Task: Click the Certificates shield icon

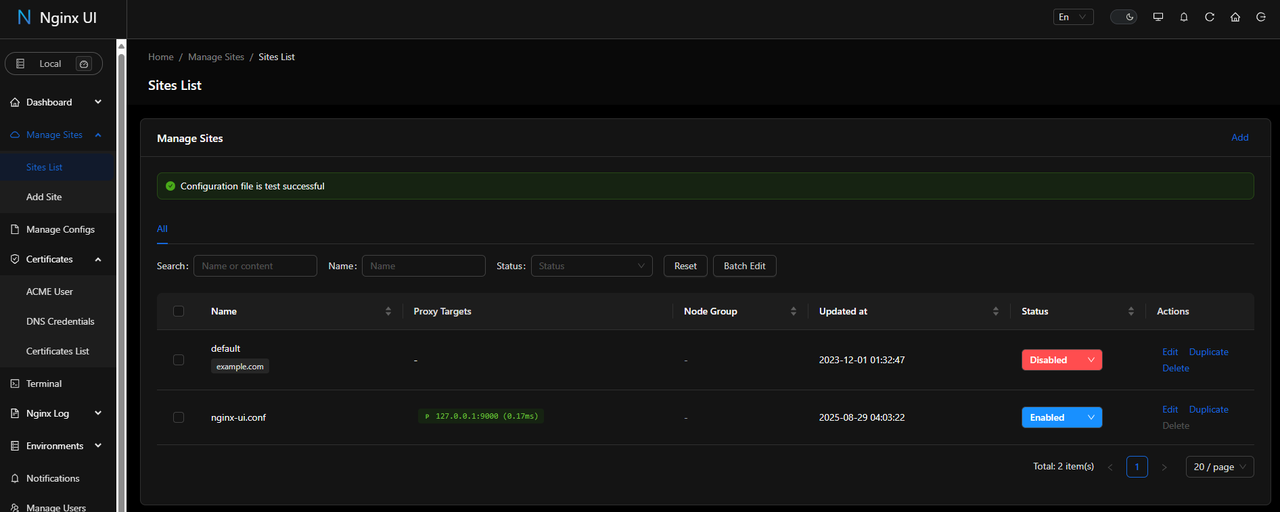Action: point(15,259)
